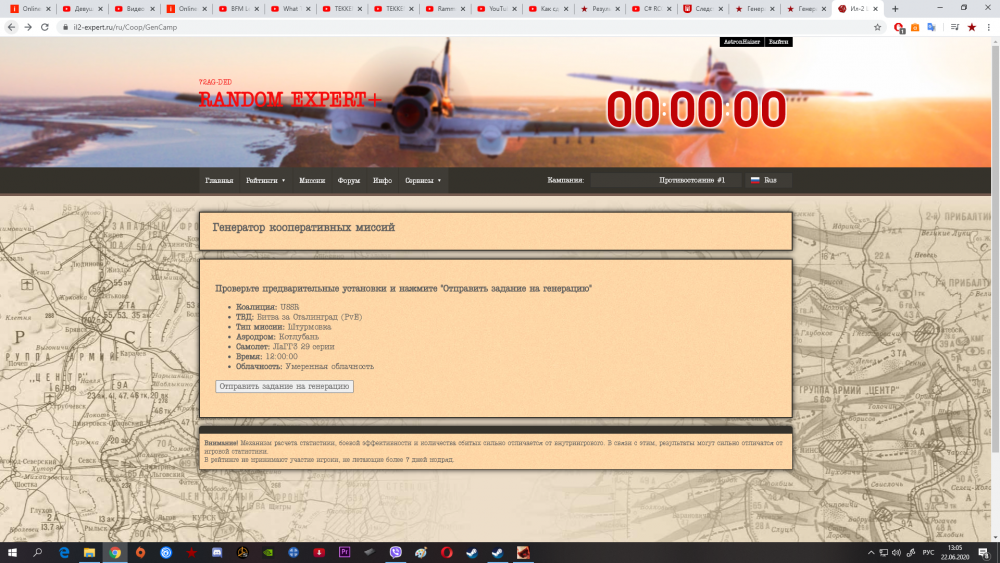Launch Adobe Premiere Pro from taskbar
This screenshot has width=1000, height=563.
[x=344, y=553]
